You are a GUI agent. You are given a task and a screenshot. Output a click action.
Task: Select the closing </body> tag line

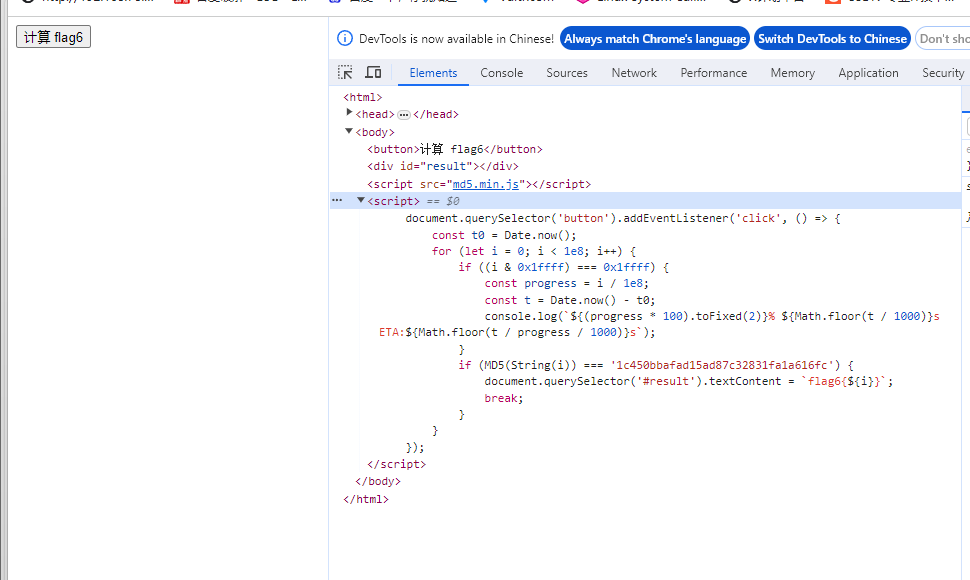pyautogui.click(x=378, y=481)
